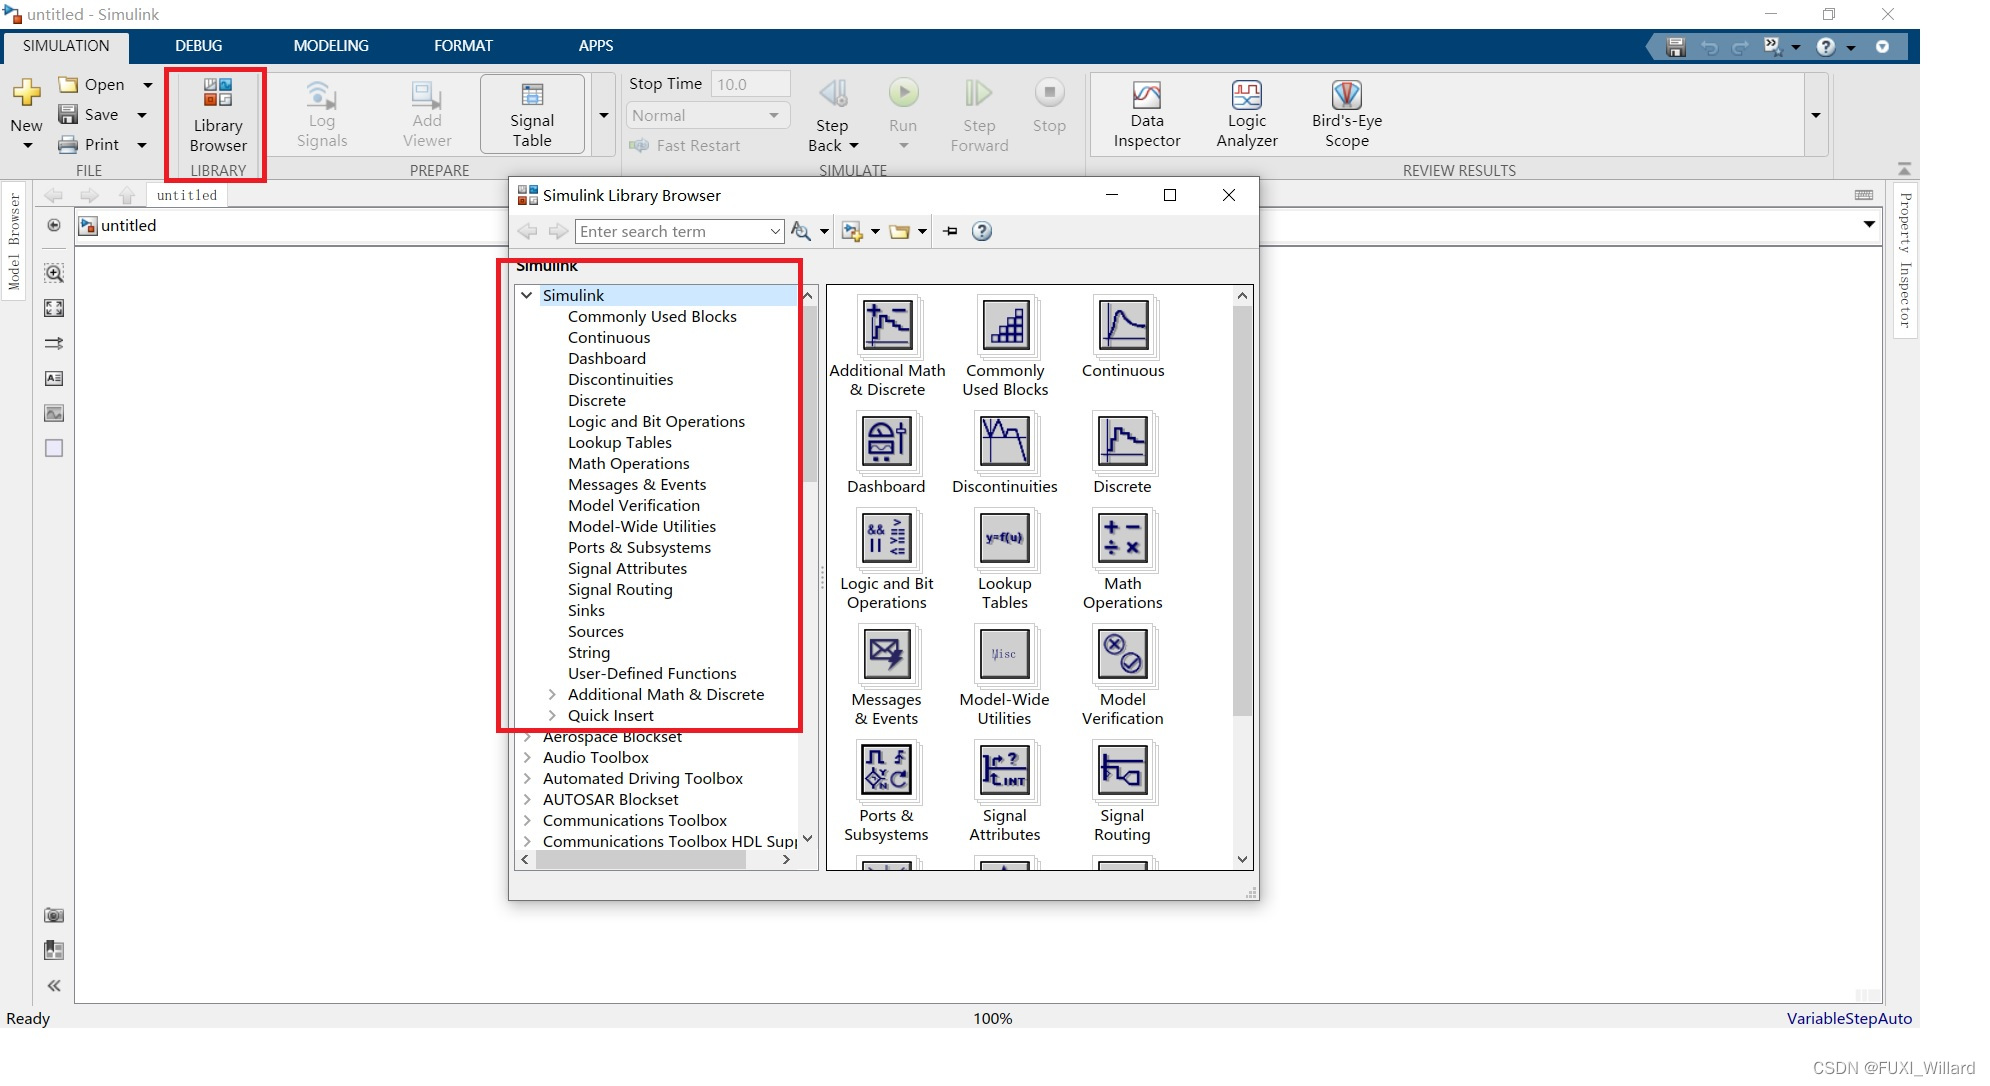Pin the library browser window on top
Viewport: 1990px width, 1086px height.
coord(950,232)
